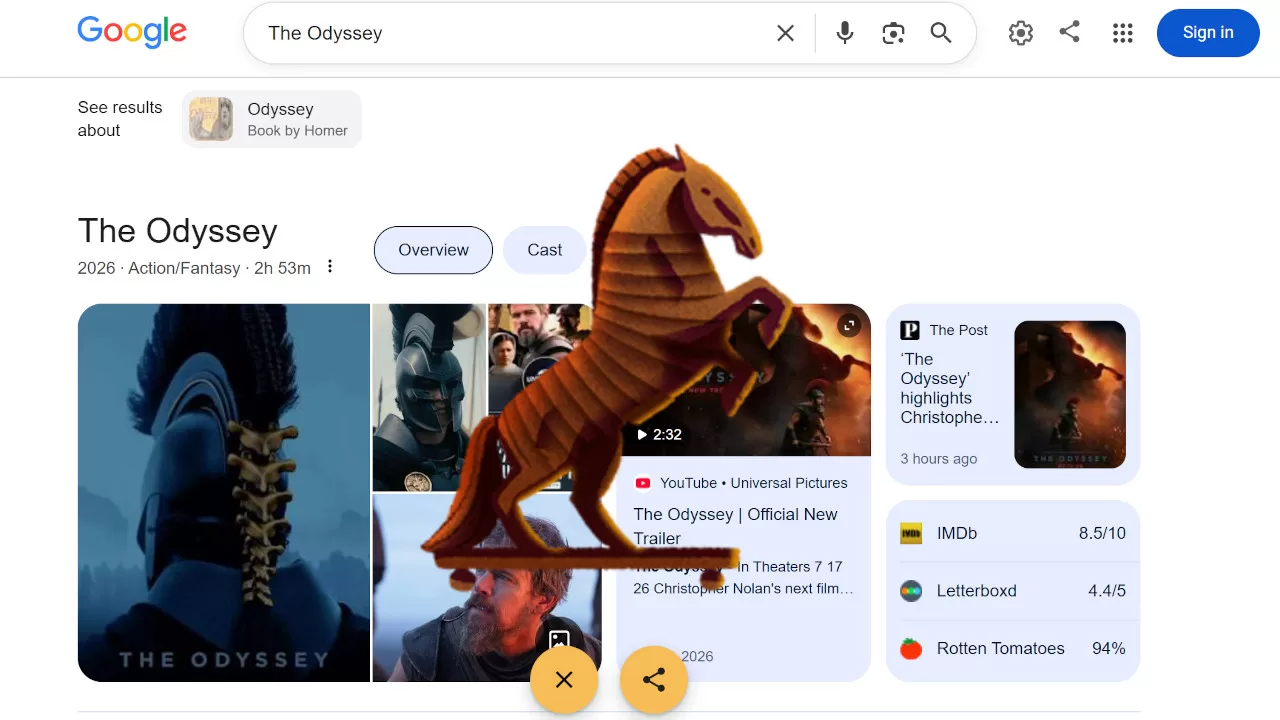
Task: Click 'YouTube • Universal Pictures' source text
Action: (x=754, y=483)
